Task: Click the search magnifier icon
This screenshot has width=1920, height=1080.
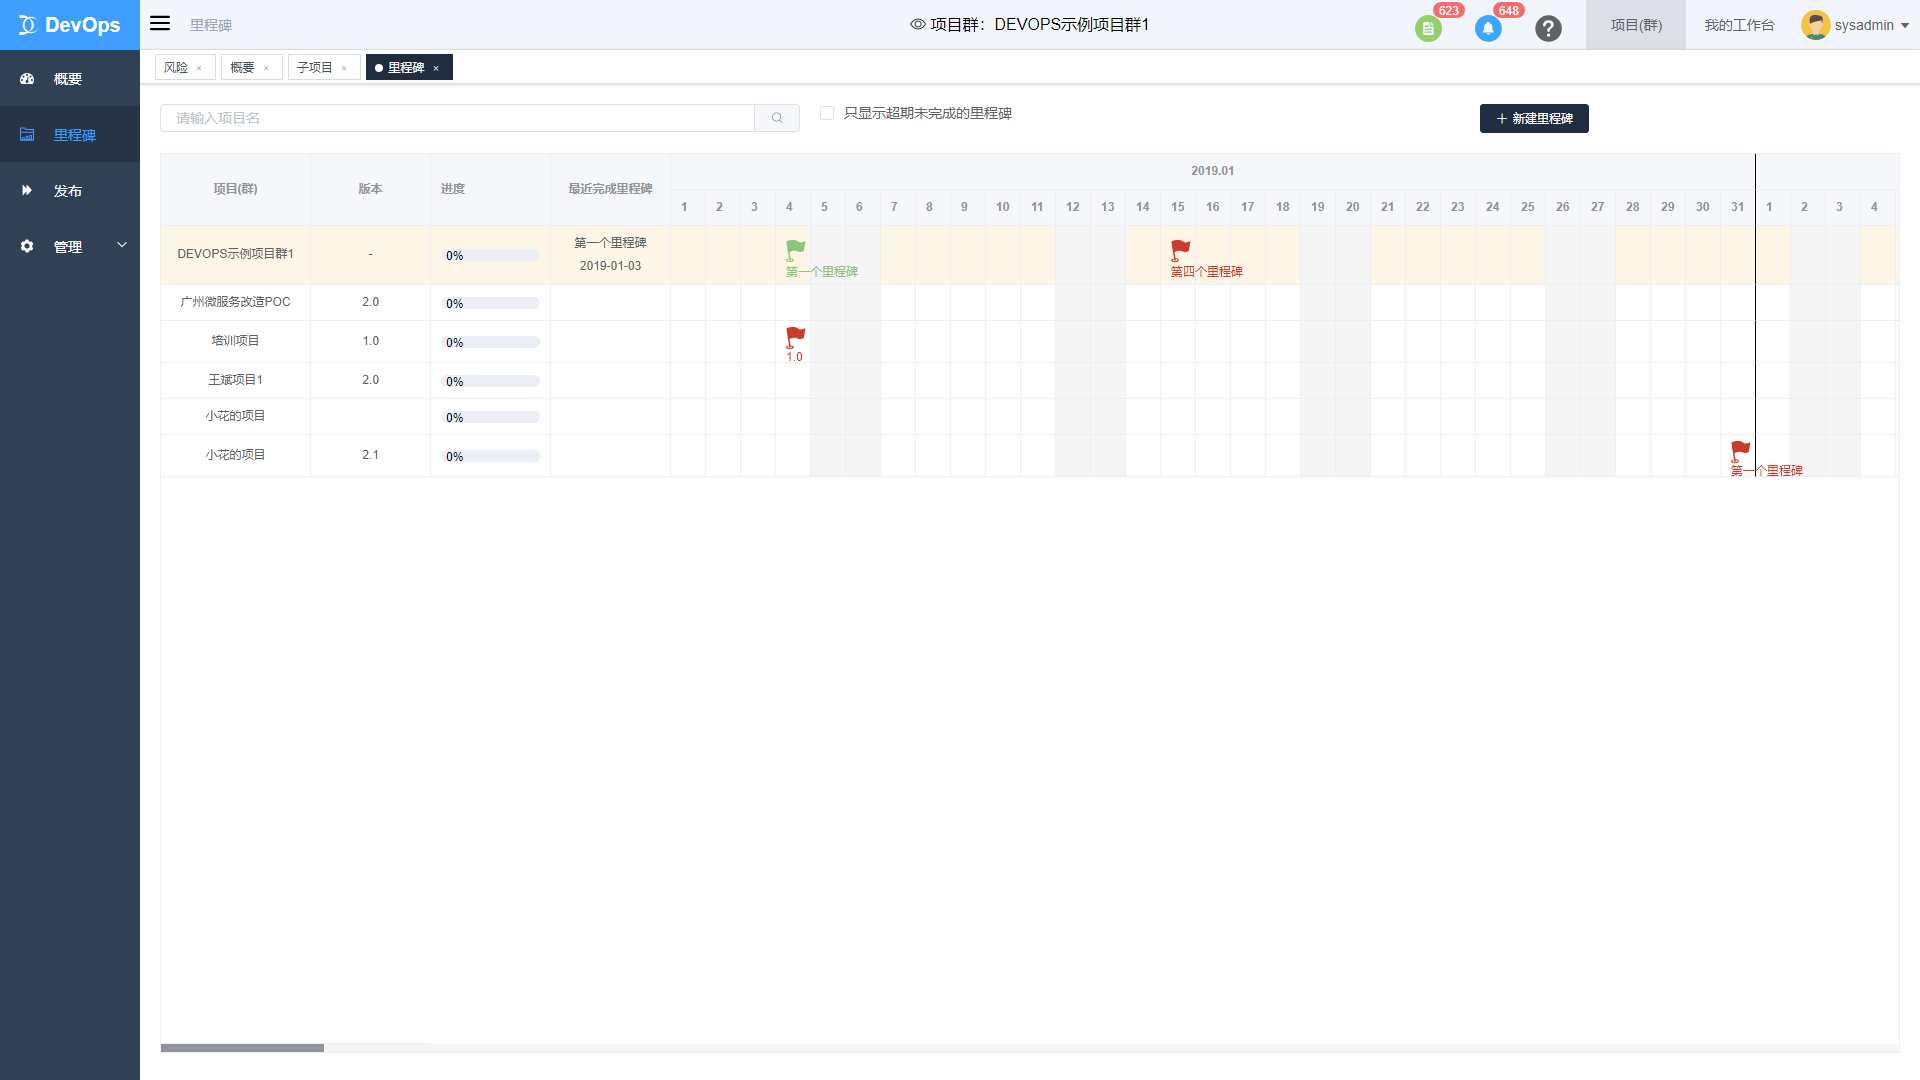Action: tap(777, 118)
